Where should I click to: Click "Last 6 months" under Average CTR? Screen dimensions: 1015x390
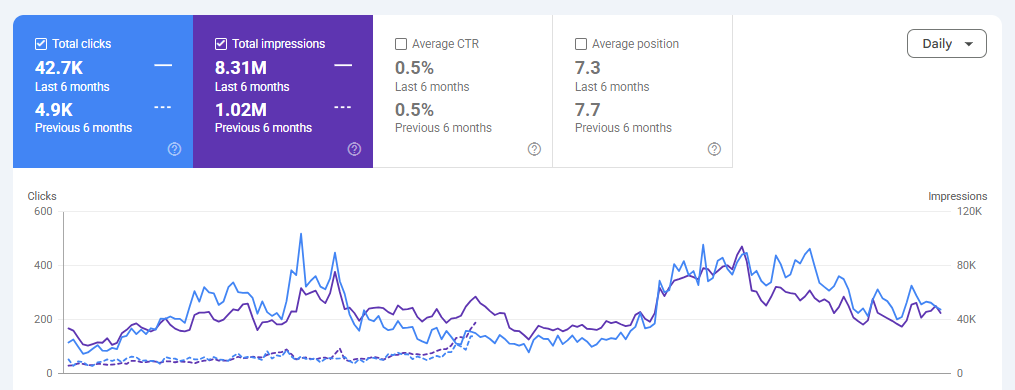(432, 87)
